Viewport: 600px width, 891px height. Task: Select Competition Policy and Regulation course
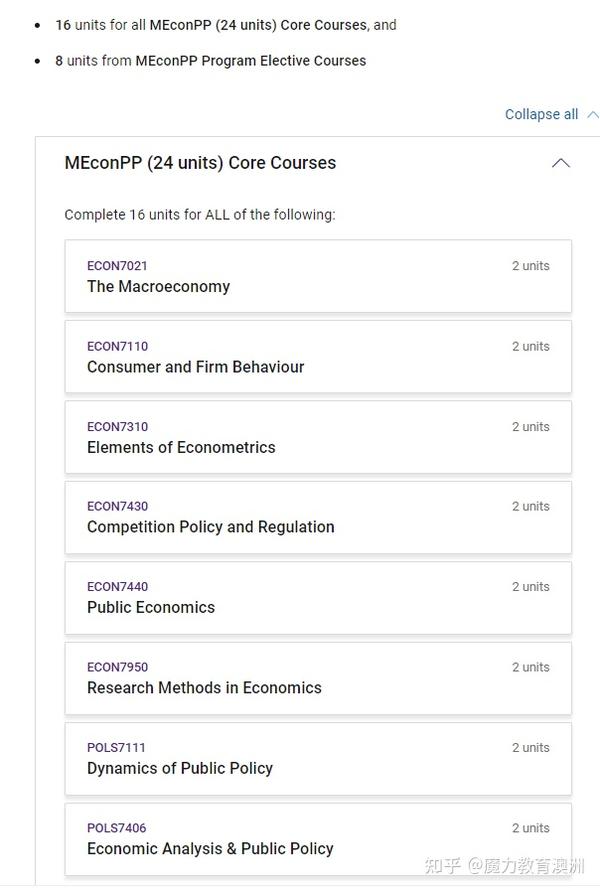[x=211, y=527]
